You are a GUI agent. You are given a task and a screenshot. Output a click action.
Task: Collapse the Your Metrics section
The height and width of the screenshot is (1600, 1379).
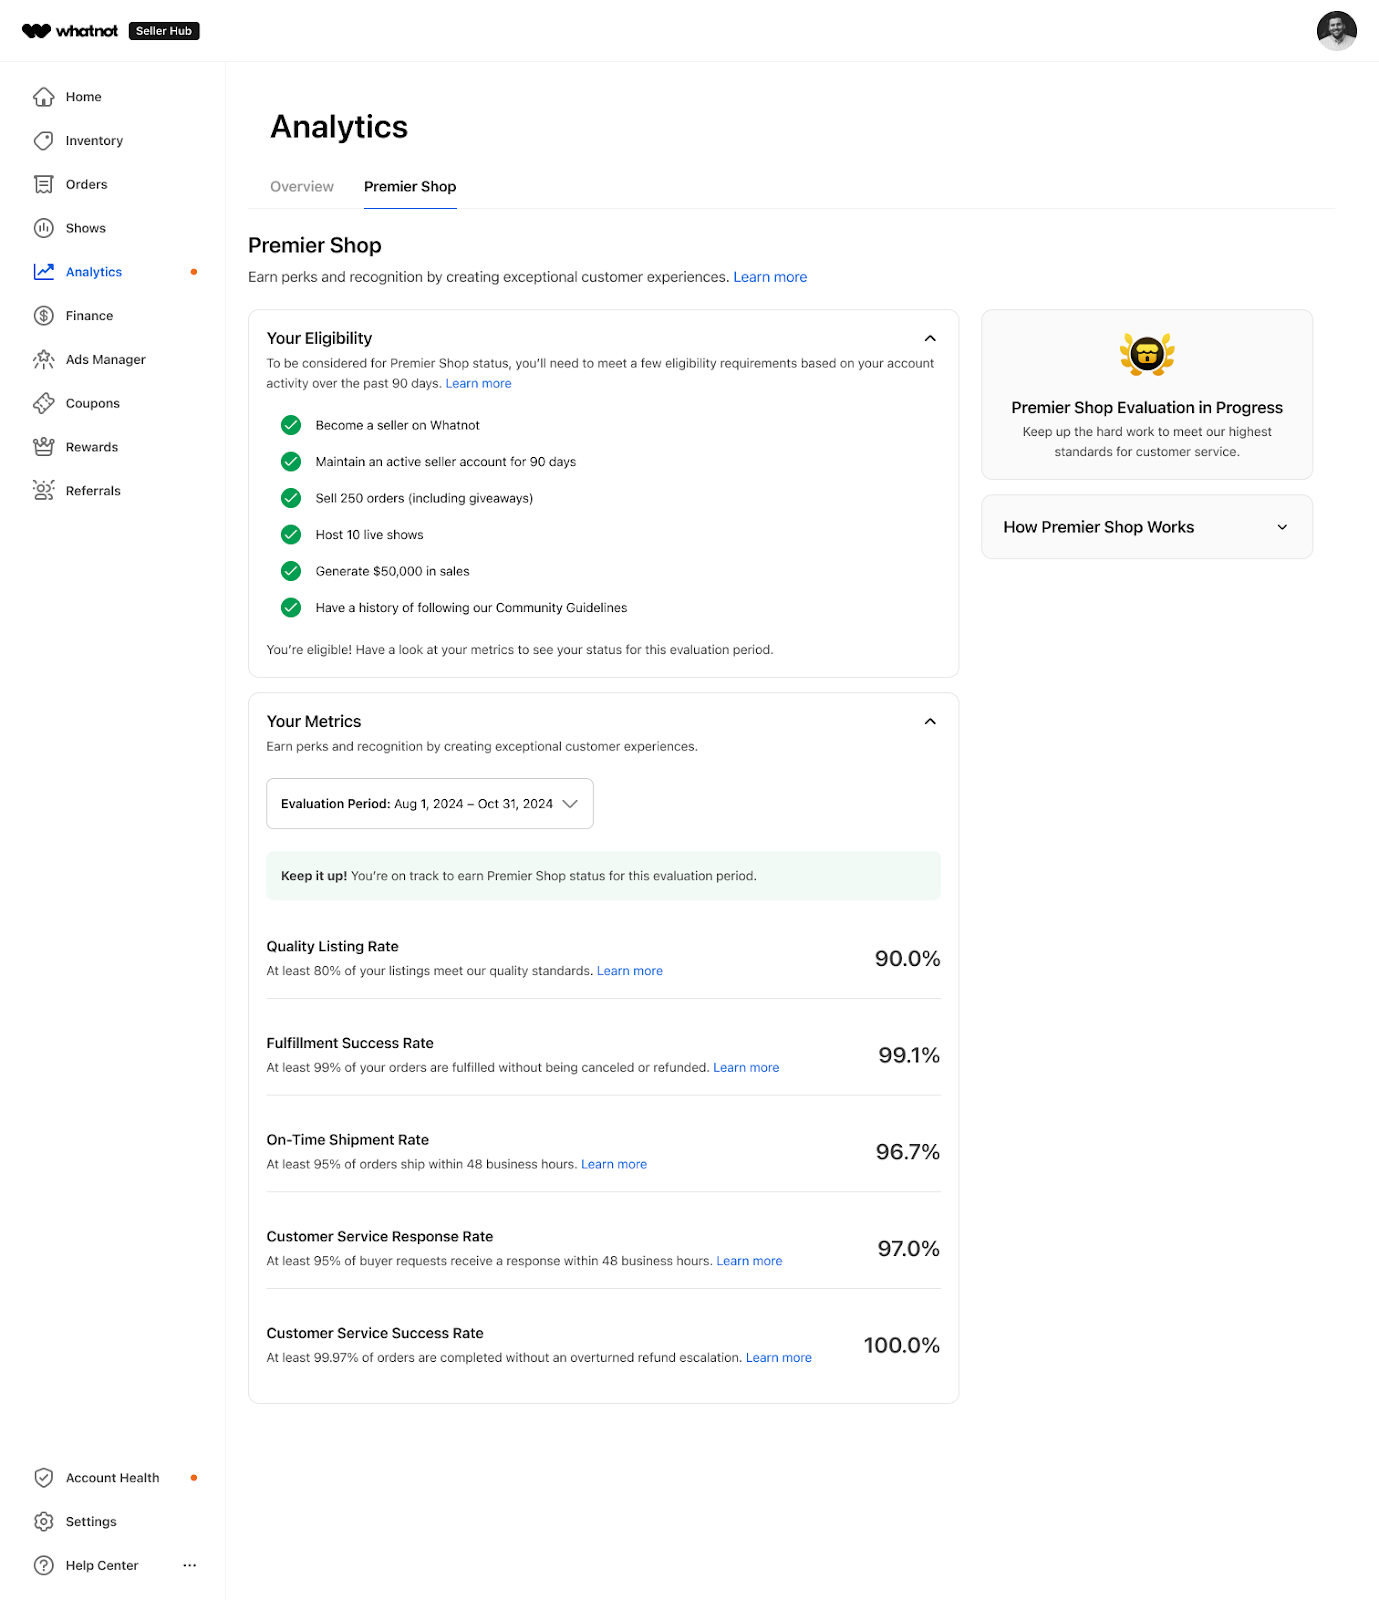point(930,722)
